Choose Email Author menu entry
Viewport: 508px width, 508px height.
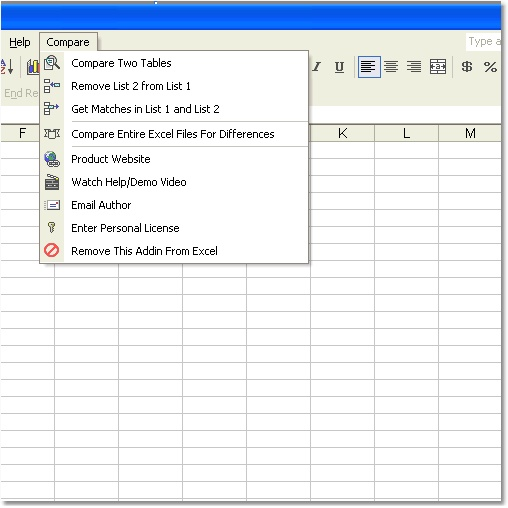tap(174, 205)
